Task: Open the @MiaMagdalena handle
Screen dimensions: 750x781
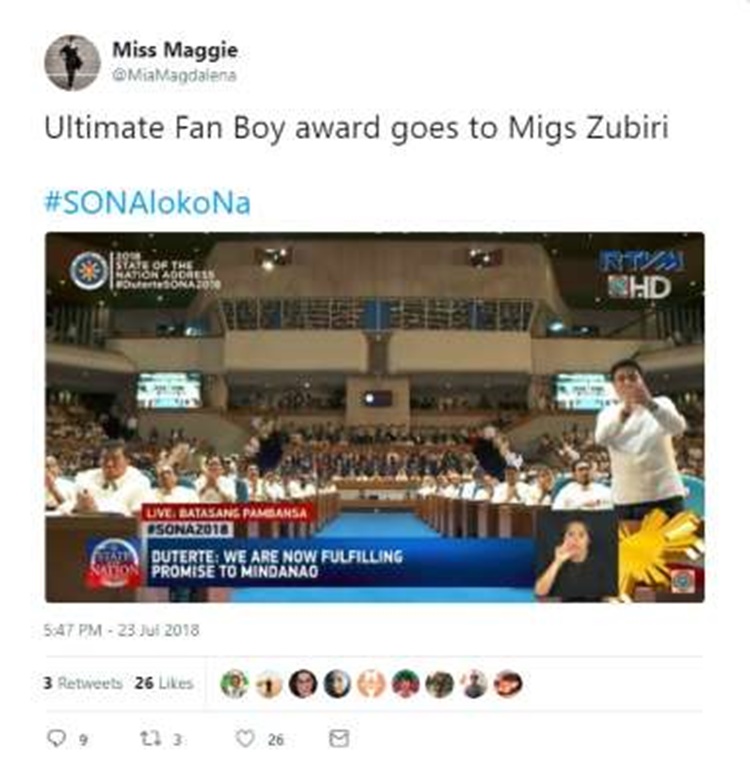Action: pyautogui.click(x=174, y=75)
